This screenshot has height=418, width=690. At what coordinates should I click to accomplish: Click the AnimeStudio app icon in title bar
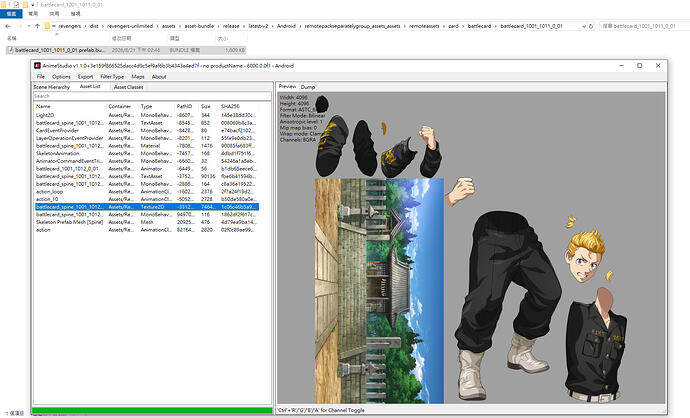[38, 66]
